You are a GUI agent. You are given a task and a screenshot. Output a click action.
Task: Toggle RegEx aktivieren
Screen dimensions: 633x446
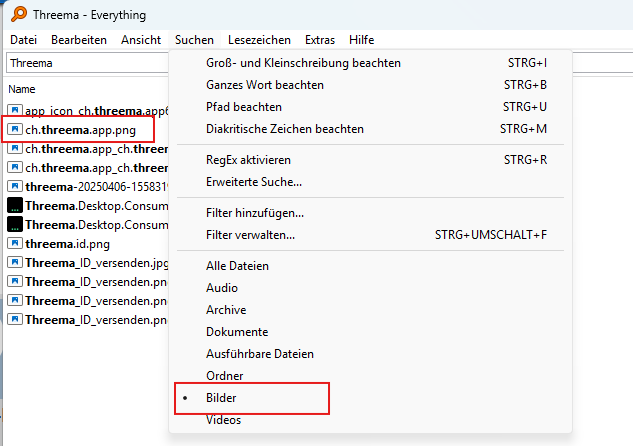(x=248, y=160)
